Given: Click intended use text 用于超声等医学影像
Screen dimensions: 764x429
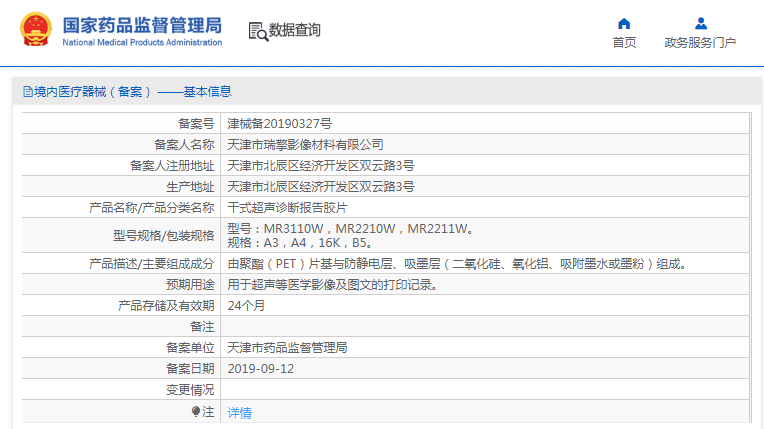Looking at the screenshot, I should 332,285.
